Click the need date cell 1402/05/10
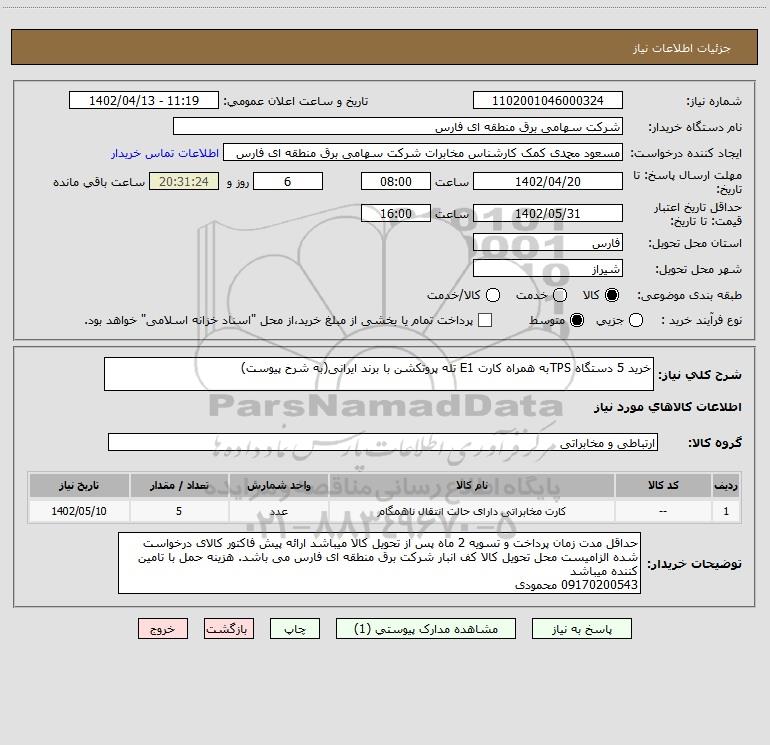The image size is (770, 745). click(79, 511)
